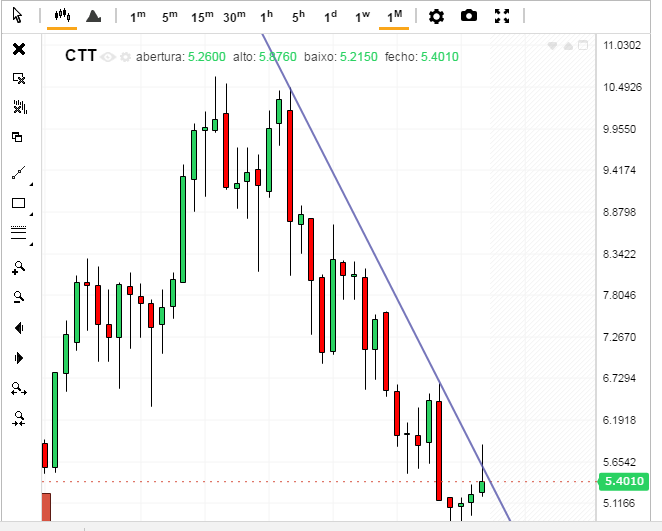Compress the chart horizontally

(19, 418)
